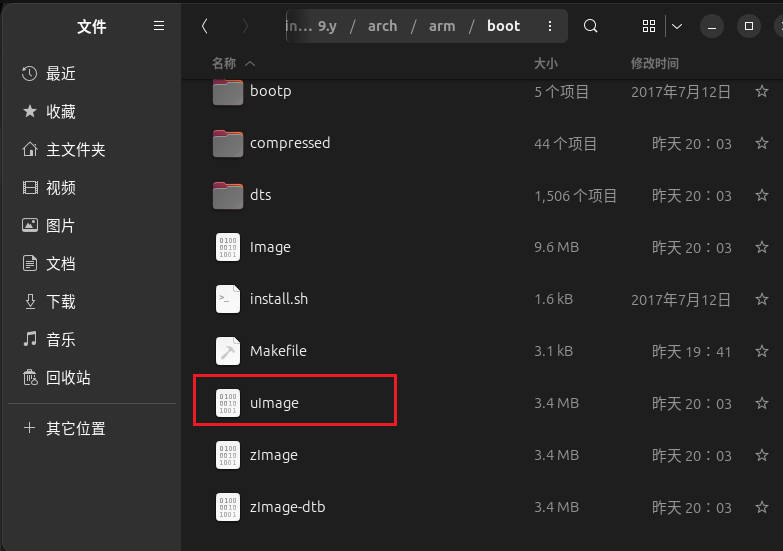Sort by the 名称 column header
This screenshot has height=551, width=783.
[225, 63]
